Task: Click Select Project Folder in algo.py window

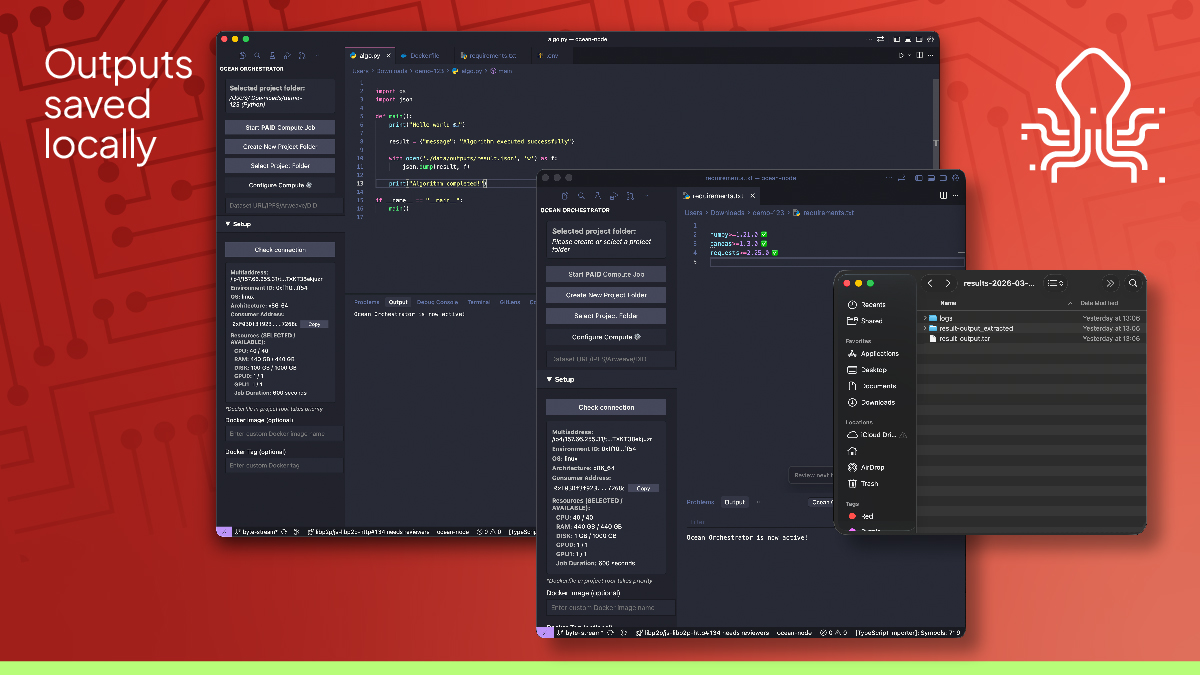Action: [280, 166]
